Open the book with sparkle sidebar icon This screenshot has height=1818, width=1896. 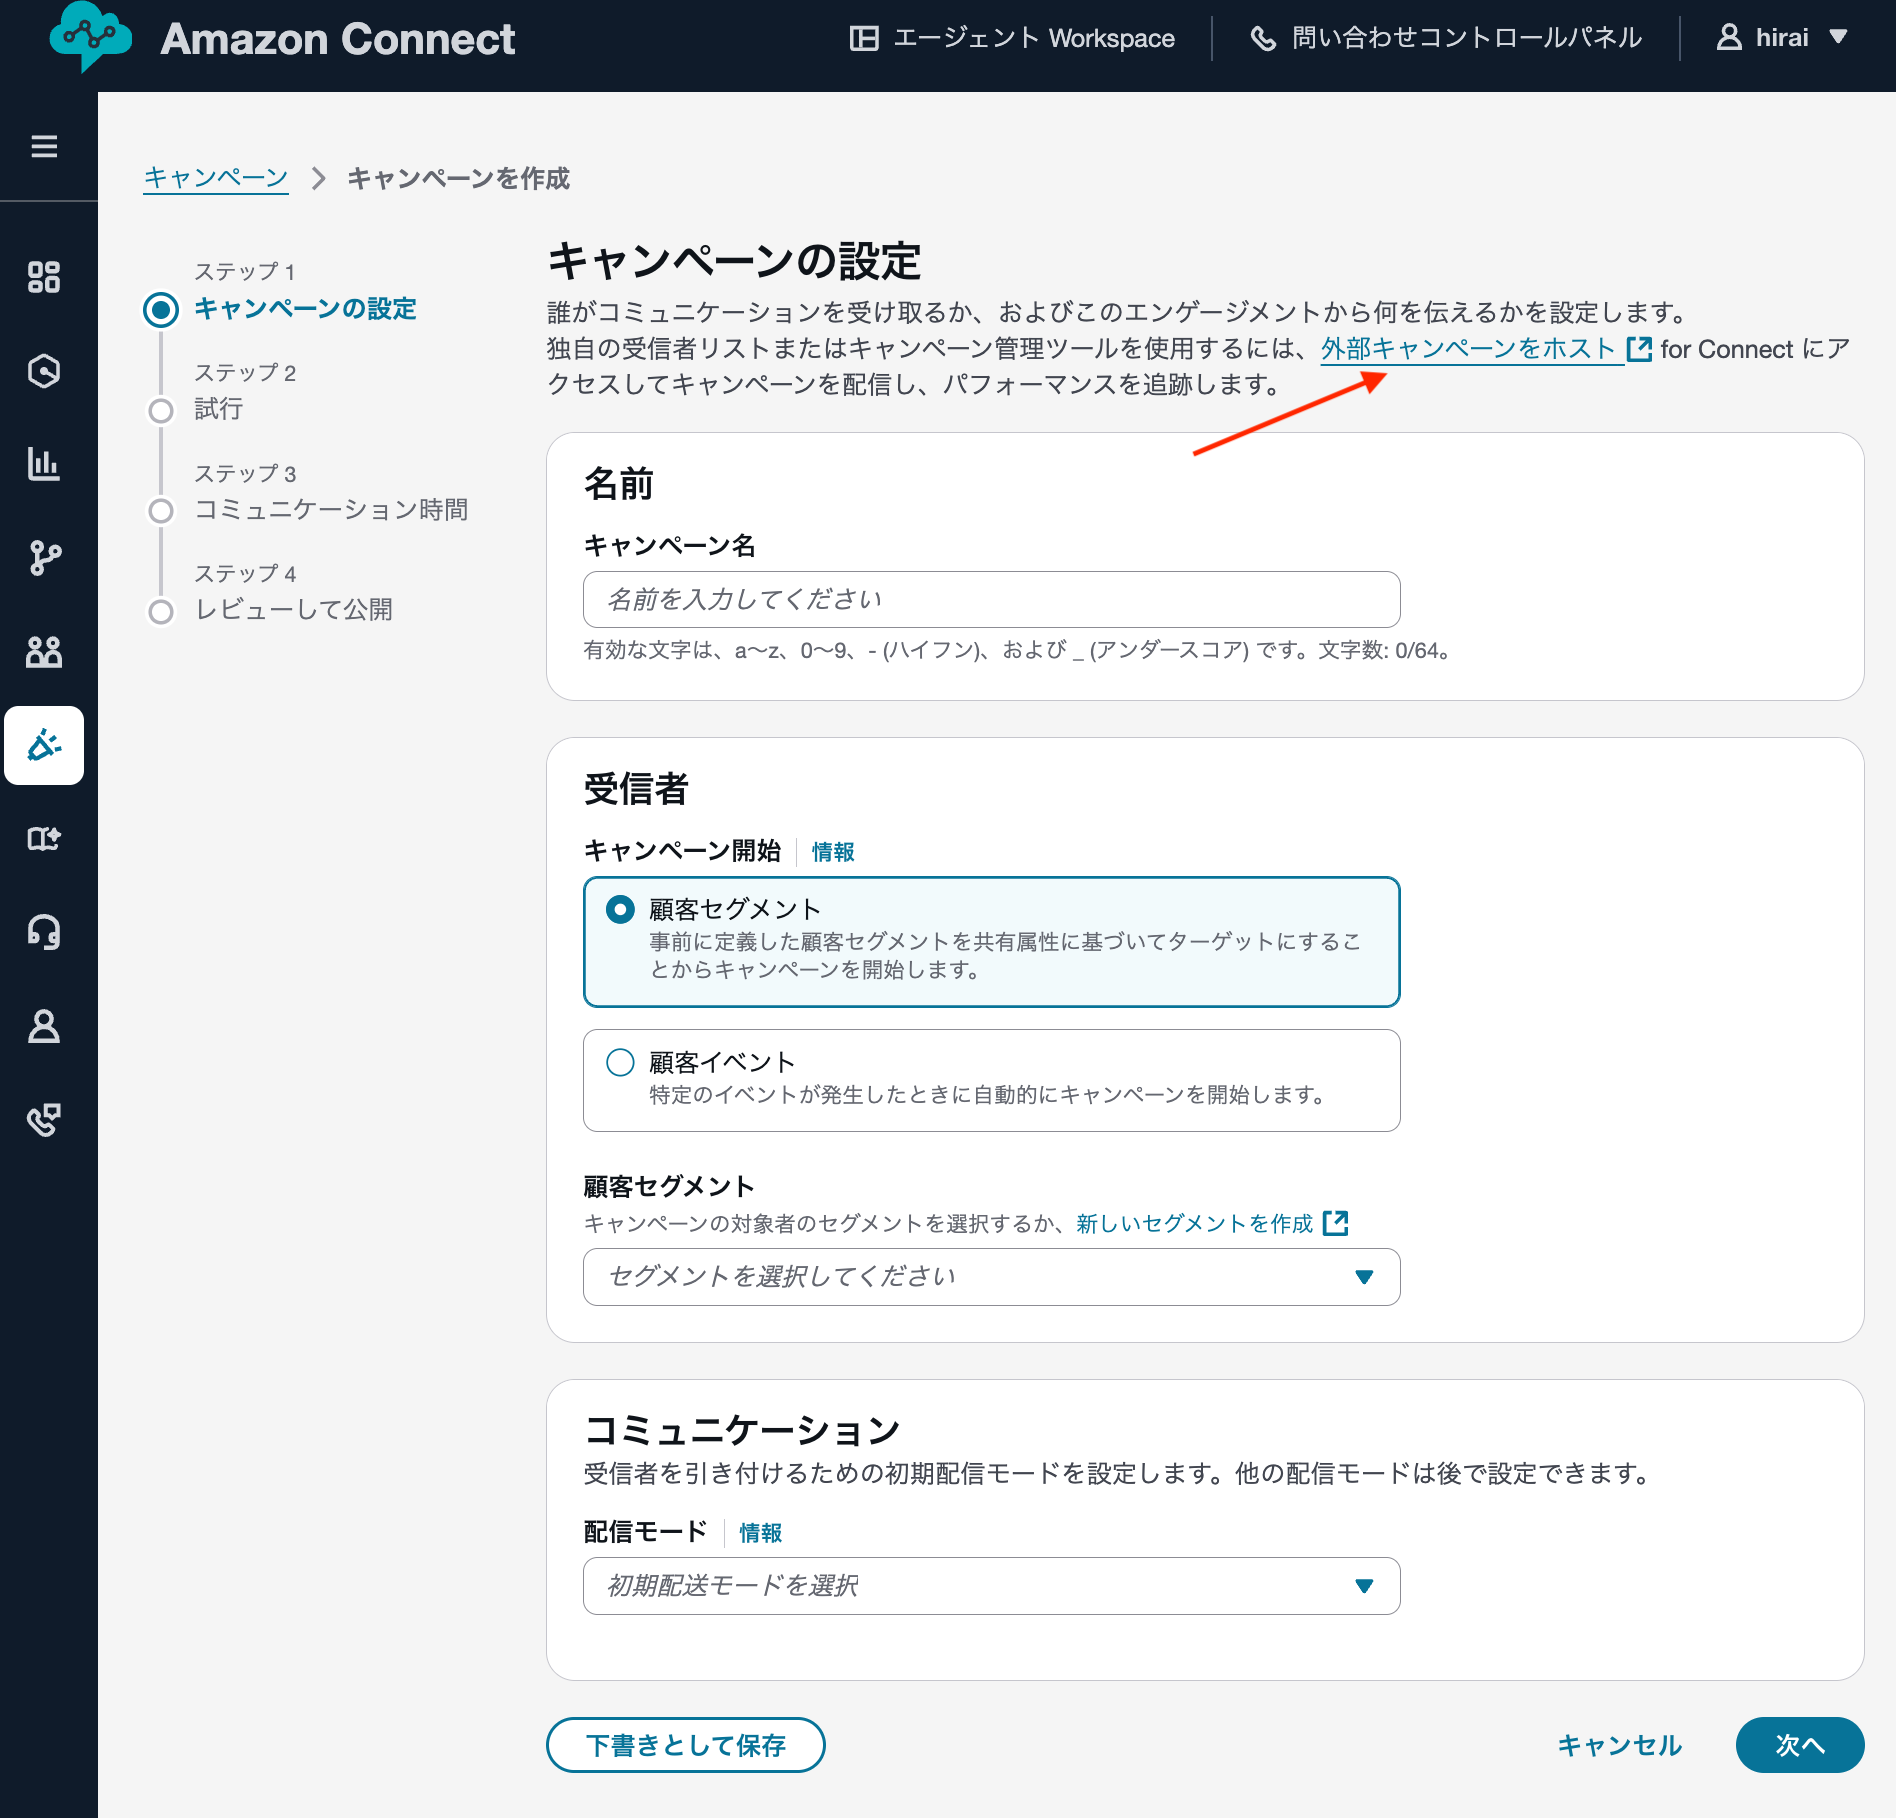(44, 838)
